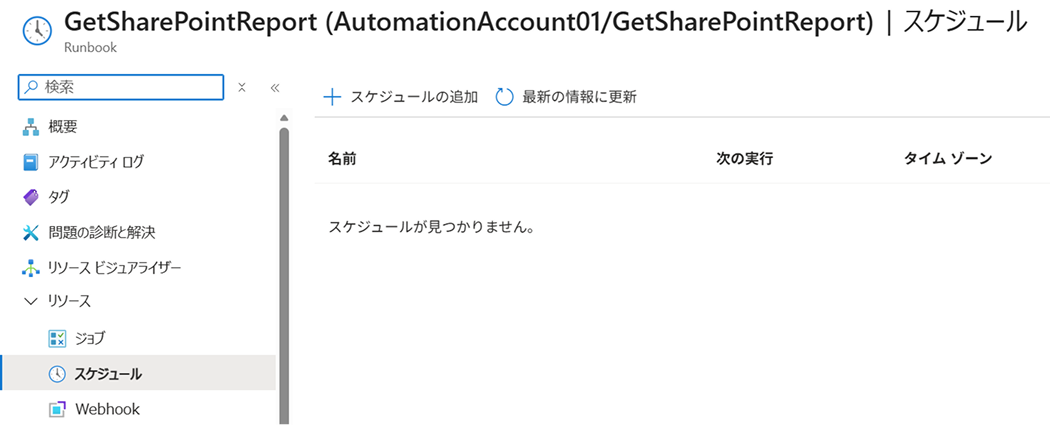
Task: Click the Webhook icon
Action: pos(57,409)
